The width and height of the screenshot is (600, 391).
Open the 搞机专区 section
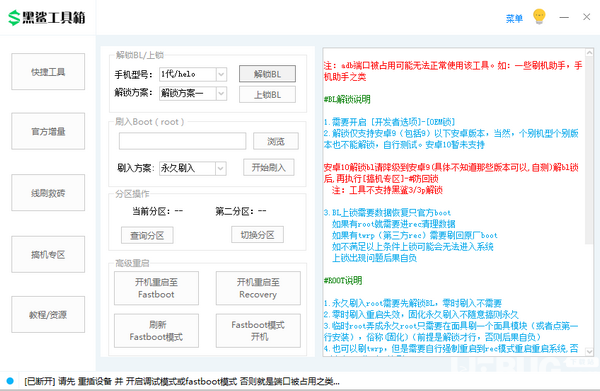[x=48, y=254]
